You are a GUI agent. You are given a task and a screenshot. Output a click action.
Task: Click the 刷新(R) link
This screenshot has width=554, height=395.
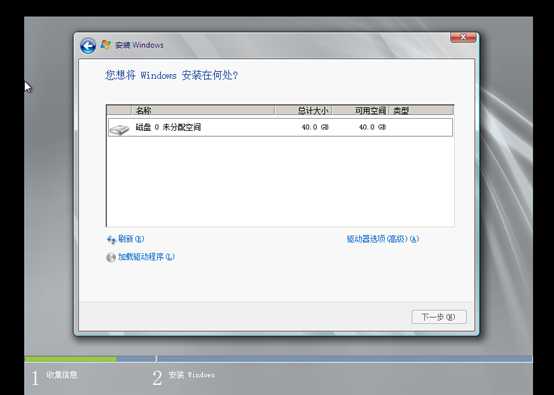point(131,239)
